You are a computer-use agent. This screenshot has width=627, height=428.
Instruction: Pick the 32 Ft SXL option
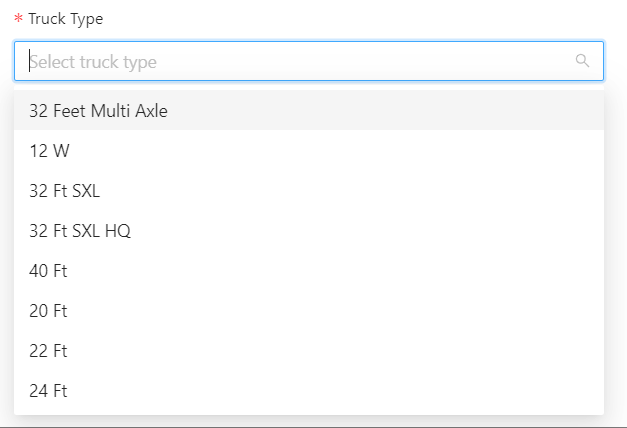click(64, 191)
